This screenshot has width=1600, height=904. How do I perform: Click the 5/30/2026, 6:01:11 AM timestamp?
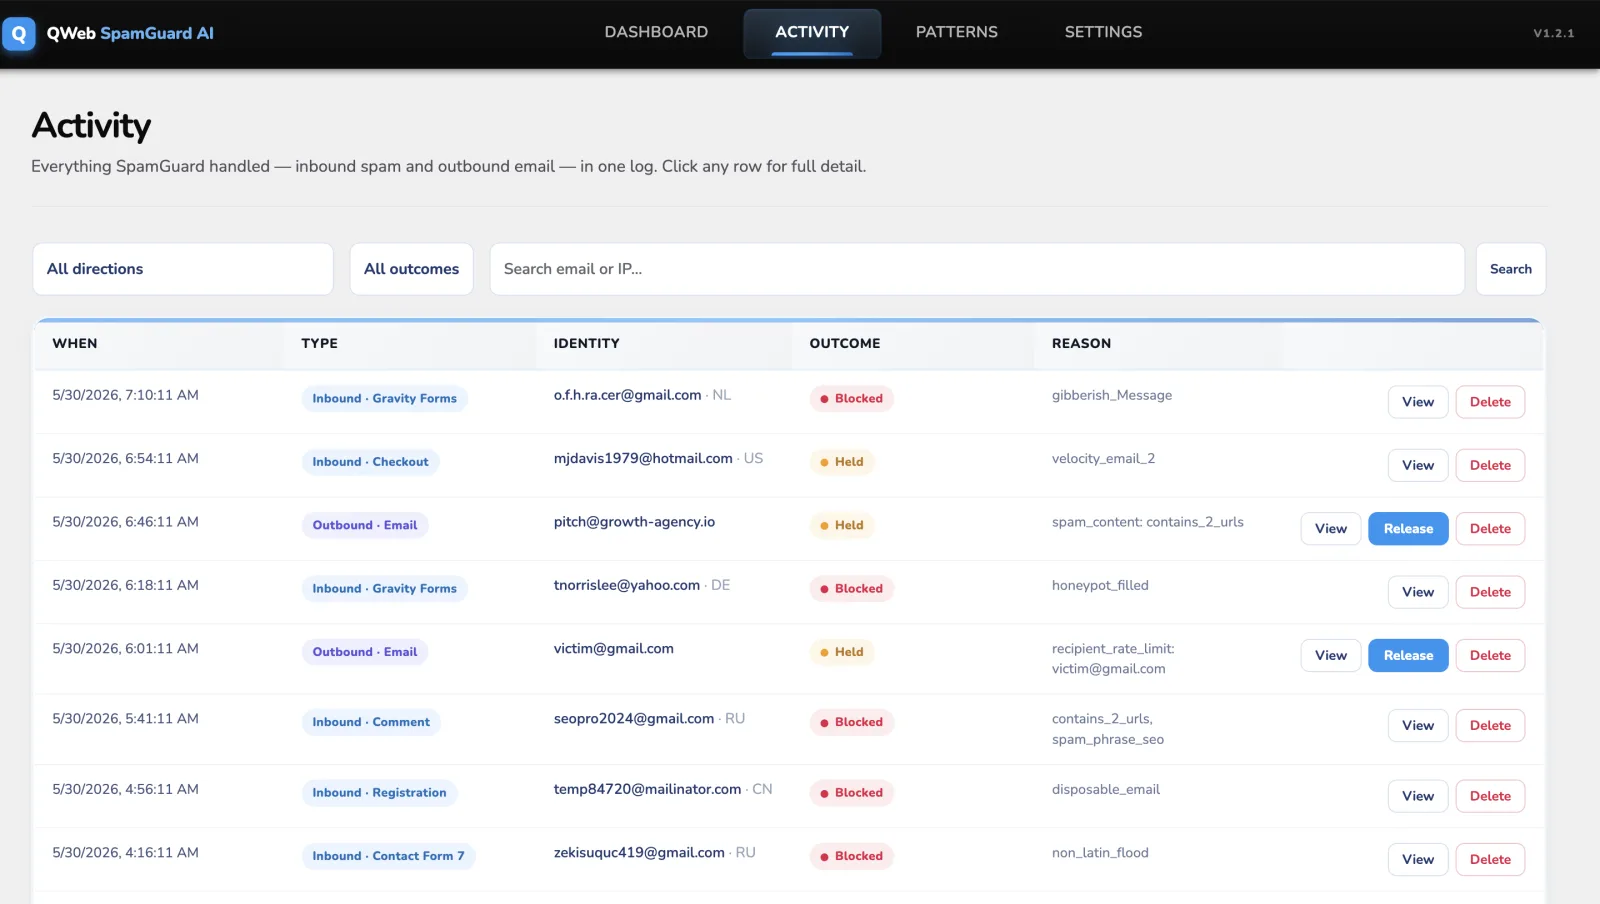click(x=126, y=649)
